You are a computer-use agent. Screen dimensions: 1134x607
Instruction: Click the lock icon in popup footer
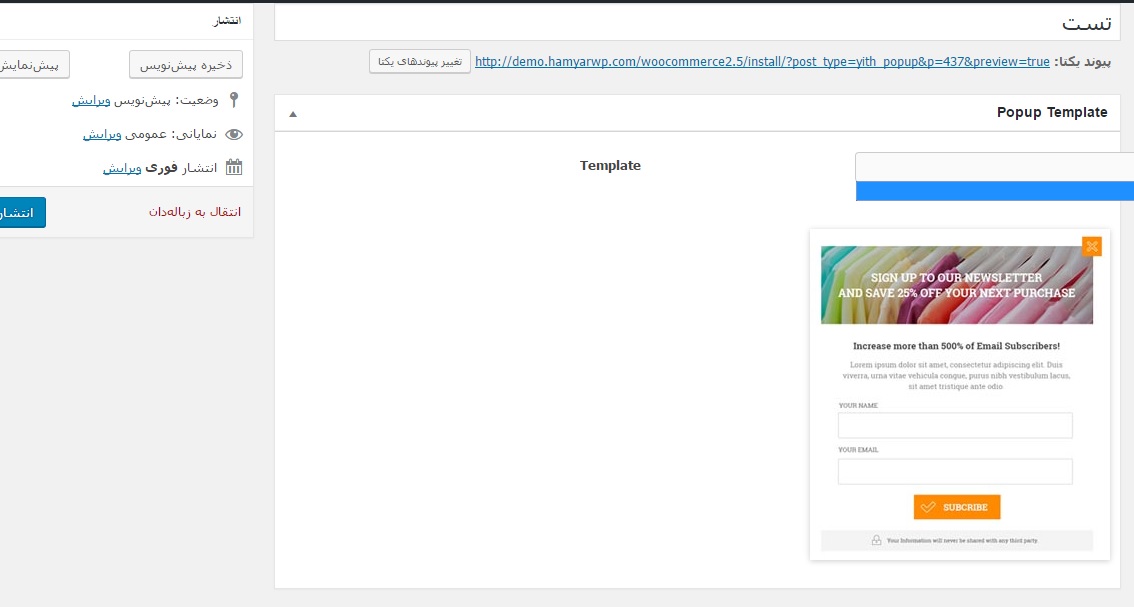tap(876, 540)
